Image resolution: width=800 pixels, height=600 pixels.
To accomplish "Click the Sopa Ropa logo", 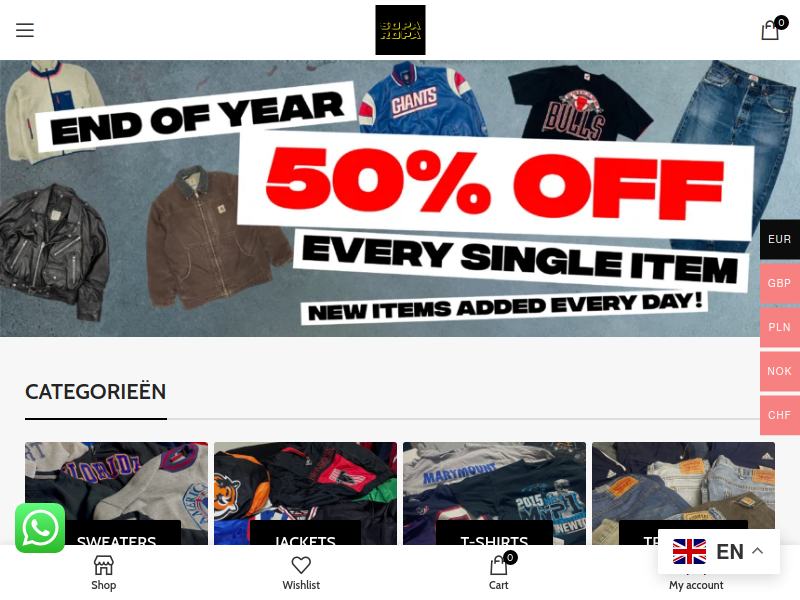I will [x=400, y=30].
